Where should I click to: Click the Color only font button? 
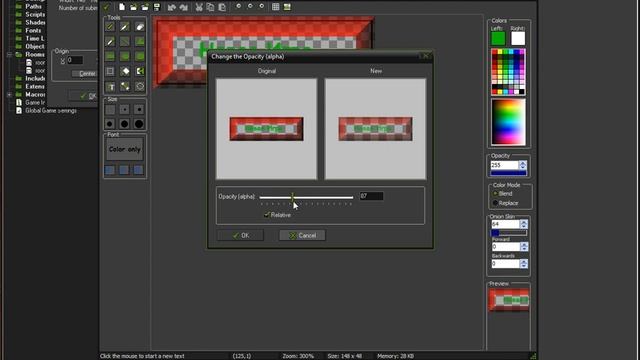point(124,149)
